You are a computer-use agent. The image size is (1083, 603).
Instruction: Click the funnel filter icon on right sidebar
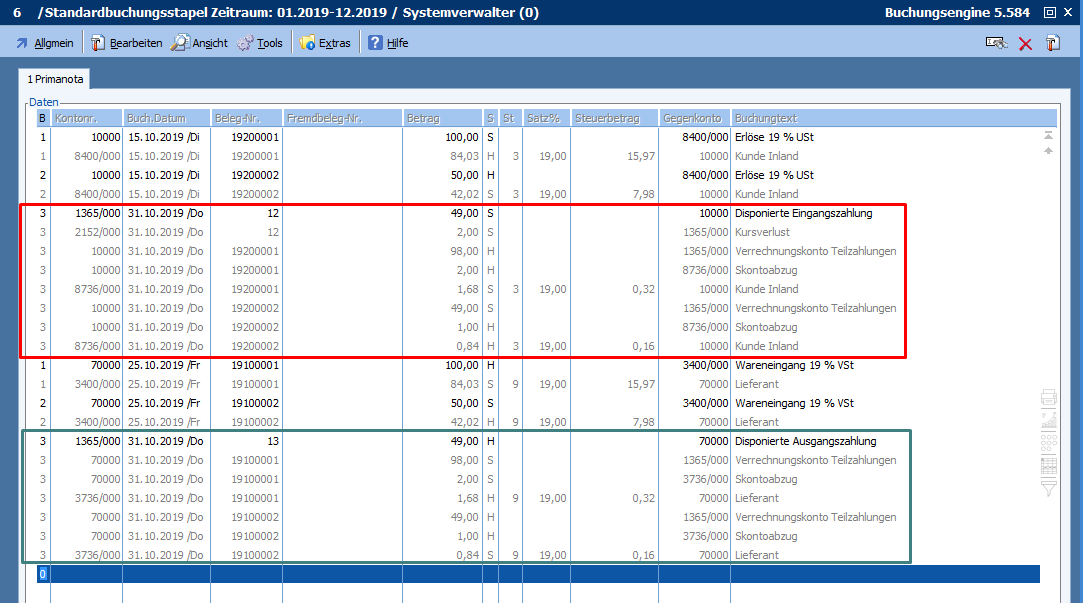pos(1049,488)
